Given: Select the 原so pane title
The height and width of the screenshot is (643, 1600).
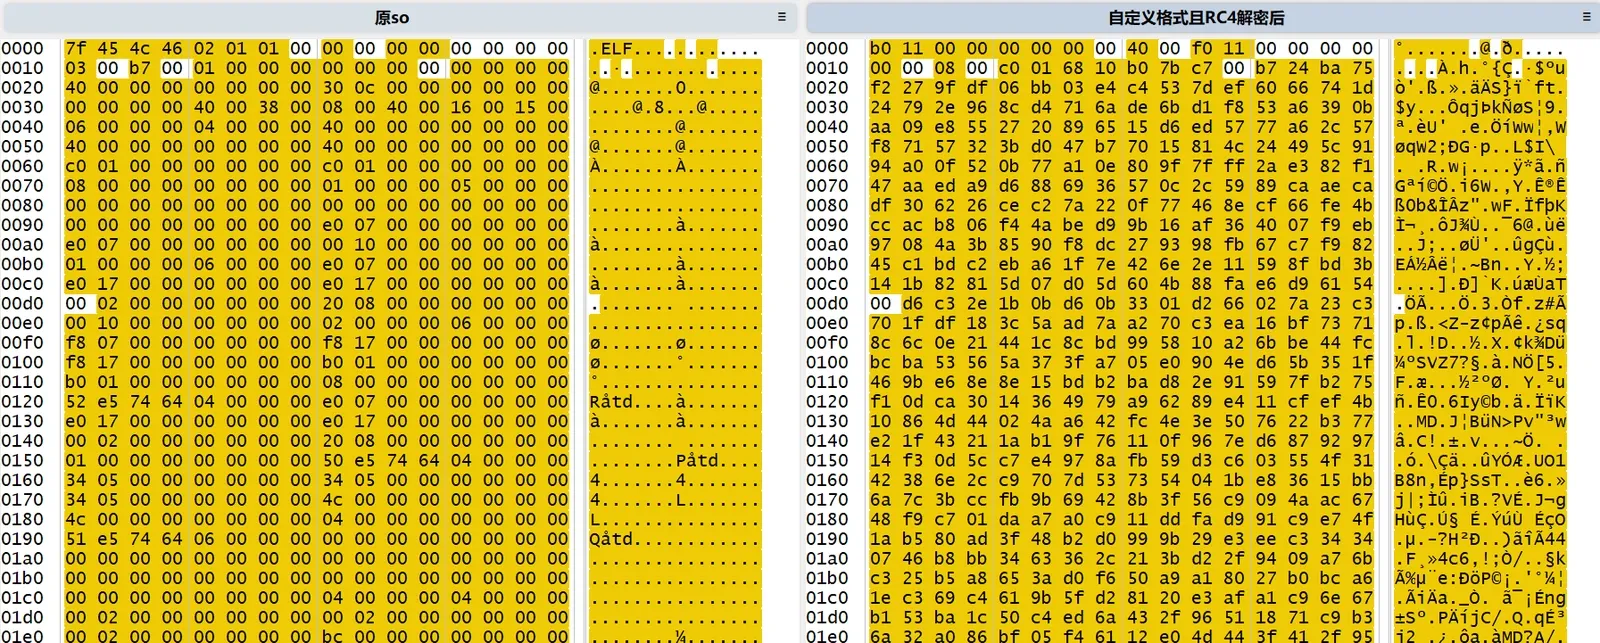Looking at the screenshot, I should point(392,18).
